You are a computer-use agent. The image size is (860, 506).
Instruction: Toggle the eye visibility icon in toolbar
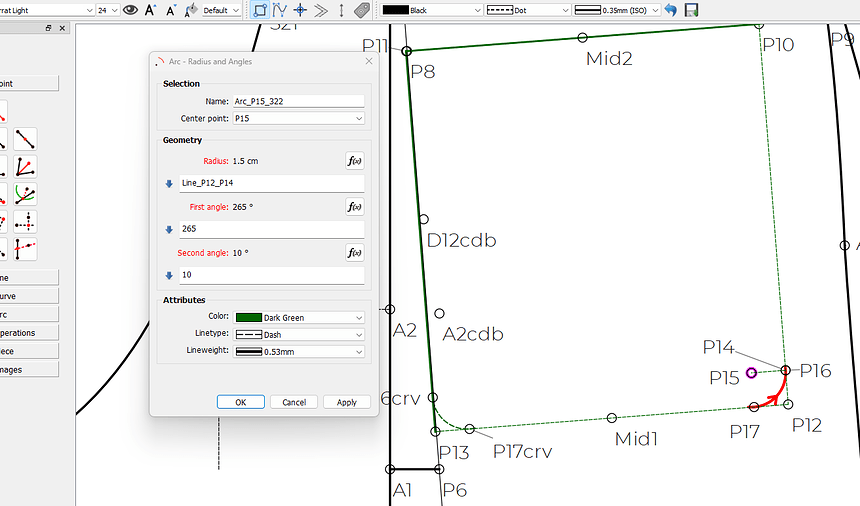pos(130,10)
